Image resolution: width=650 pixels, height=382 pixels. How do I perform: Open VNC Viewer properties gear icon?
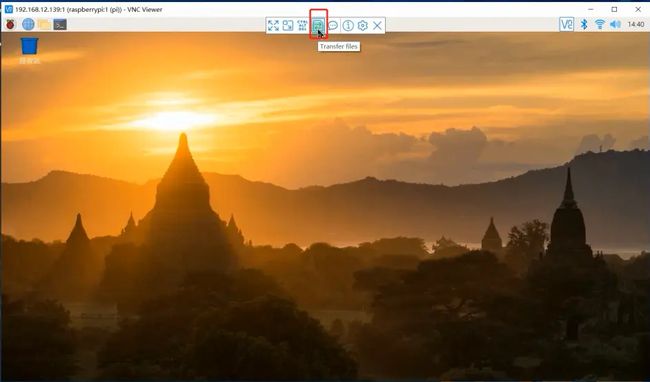(x=363, y=25)
